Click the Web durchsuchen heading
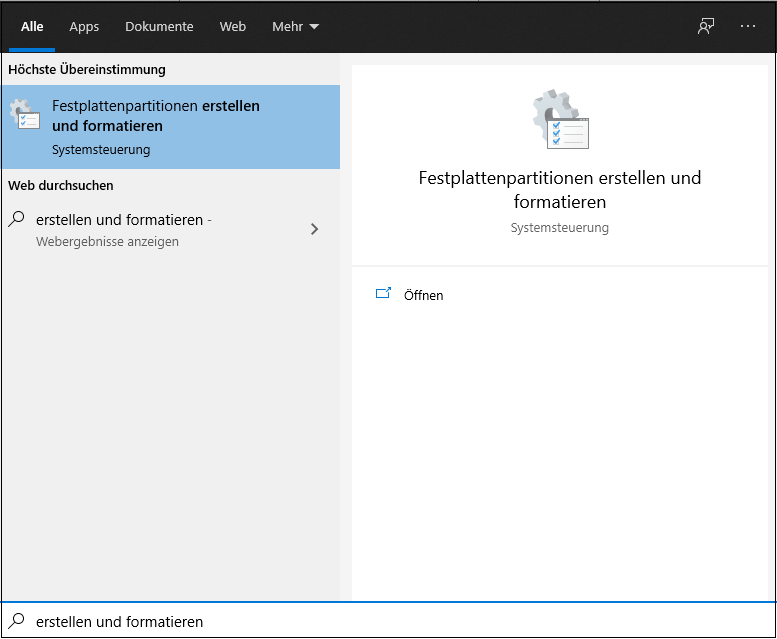The image size is (777, 639). [60, 186]
